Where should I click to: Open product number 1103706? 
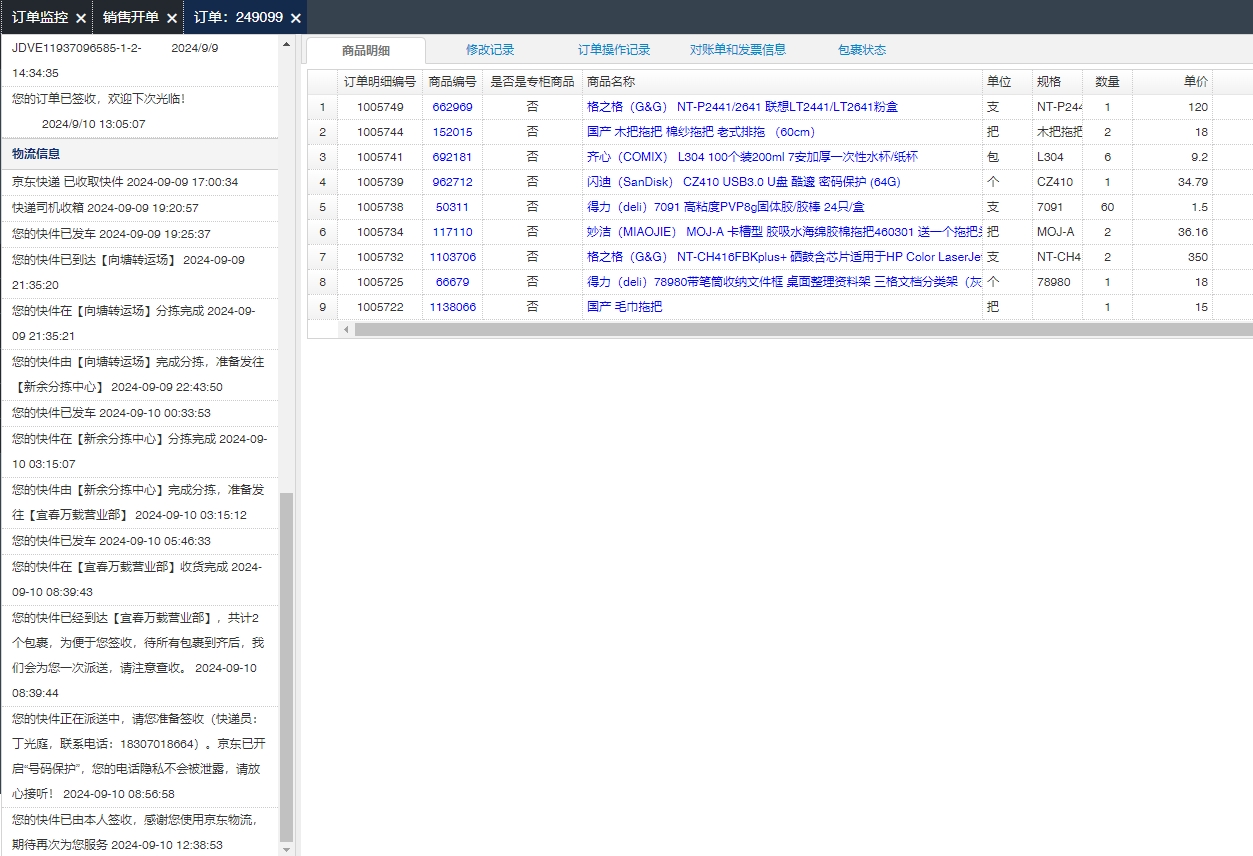(x=452, y=257)
